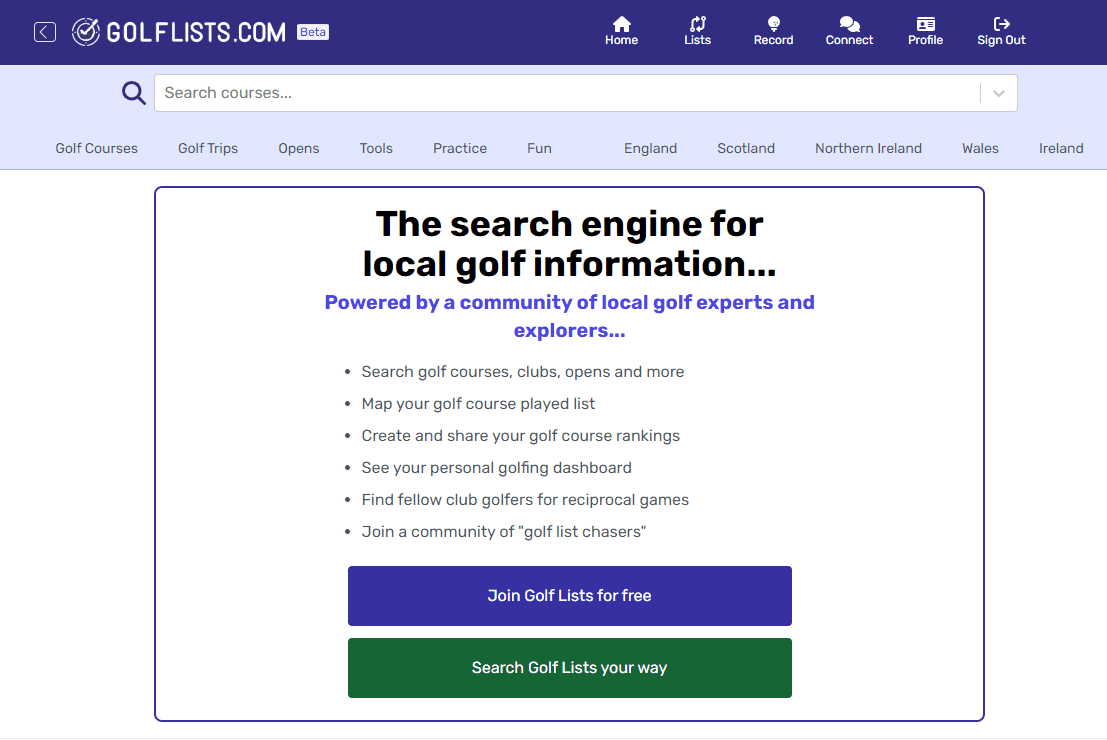This screenshot has width=1107, height=740.
Task: Click the magnifying glass search icon
Action: coord(133,92)
